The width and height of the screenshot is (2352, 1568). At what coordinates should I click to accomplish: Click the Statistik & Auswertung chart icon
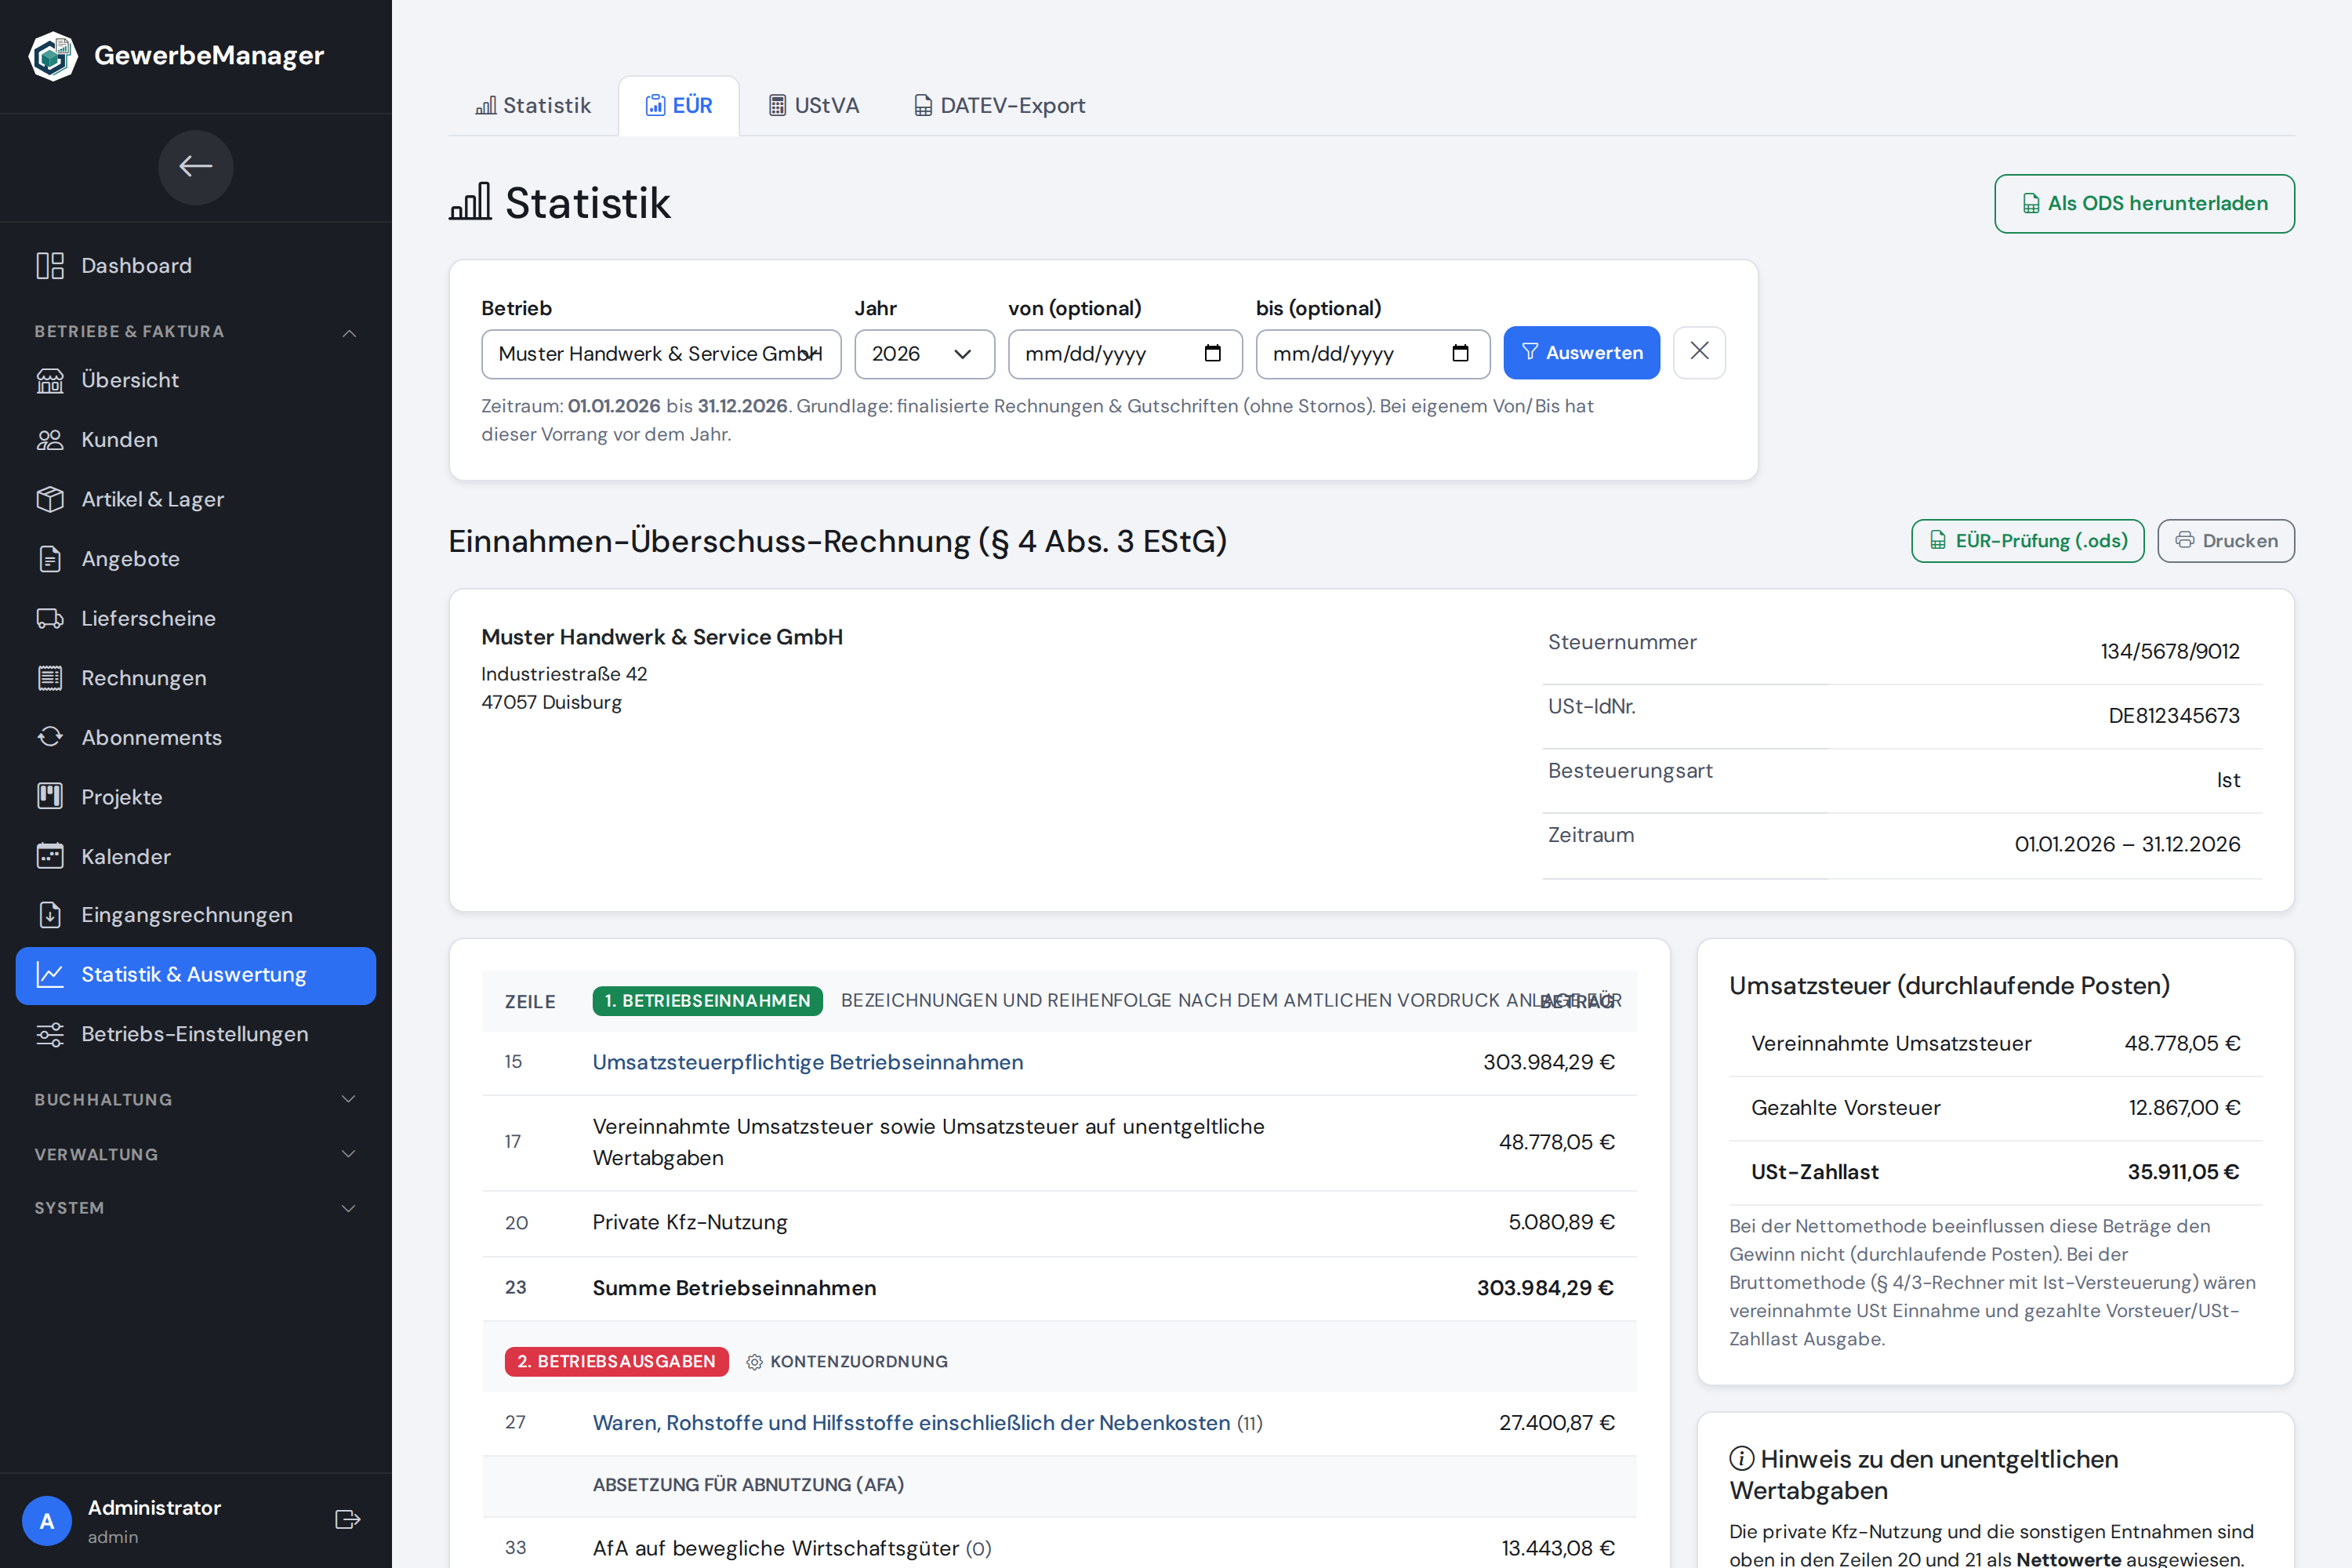click(50, 975)
